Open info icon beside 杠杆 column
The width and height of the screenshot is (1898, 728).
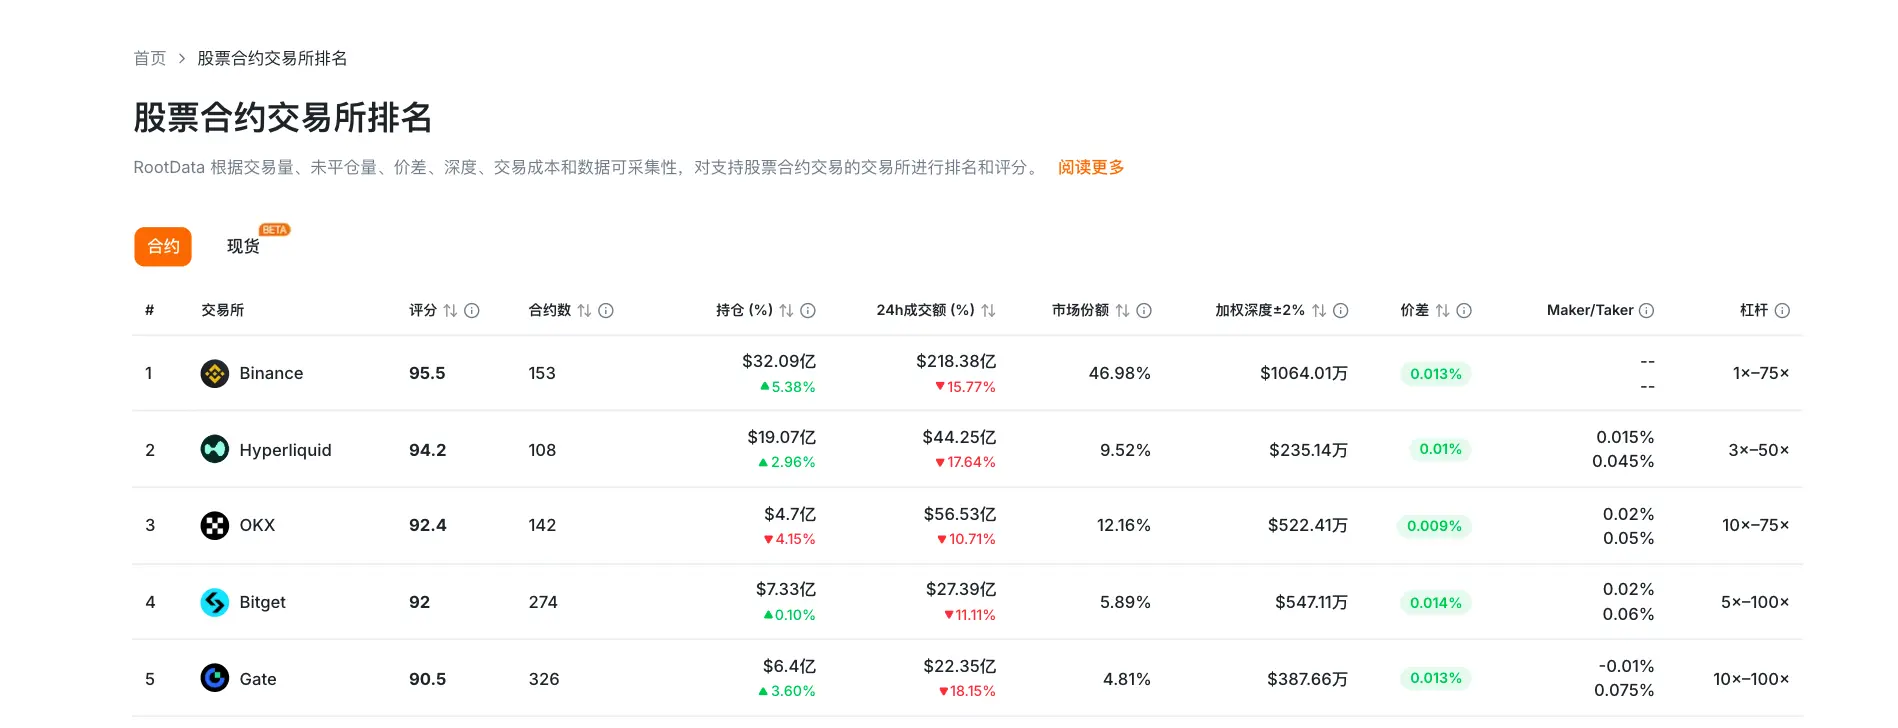pos(1782,311)
